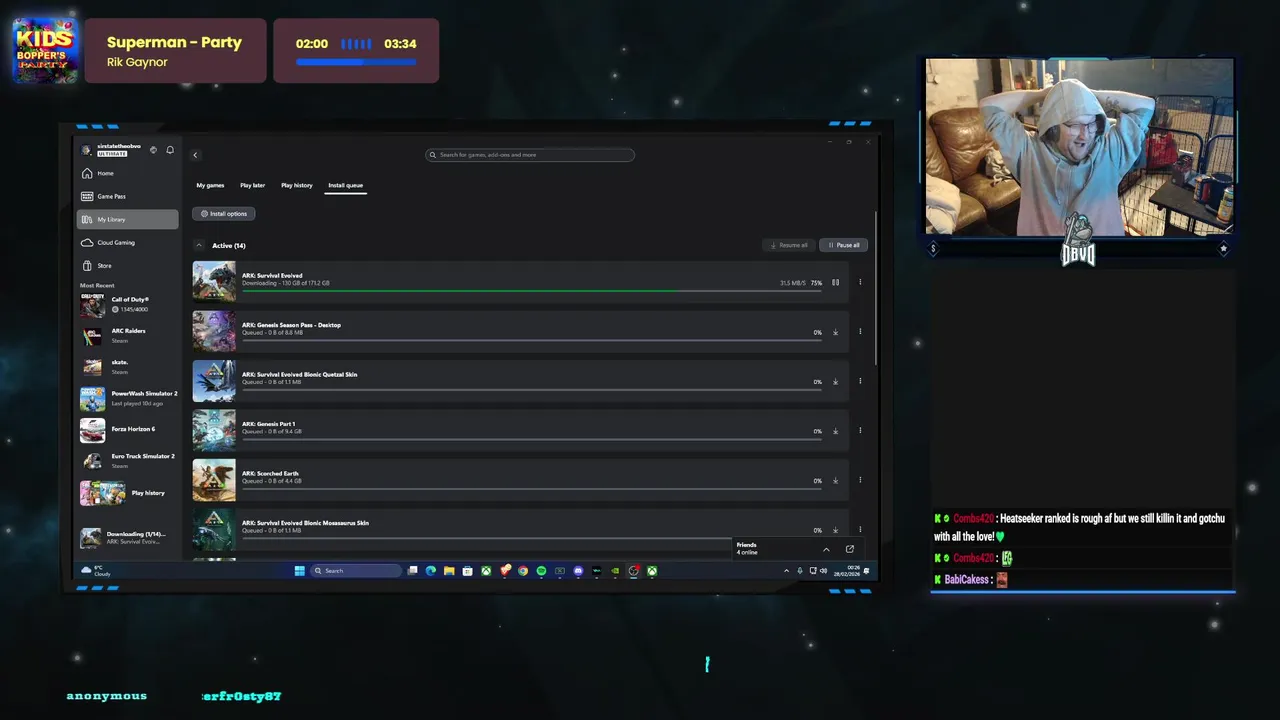Click the Superman - Party song progress bar
Viewport: 1280px width, 720px height.
click(356, 62)
